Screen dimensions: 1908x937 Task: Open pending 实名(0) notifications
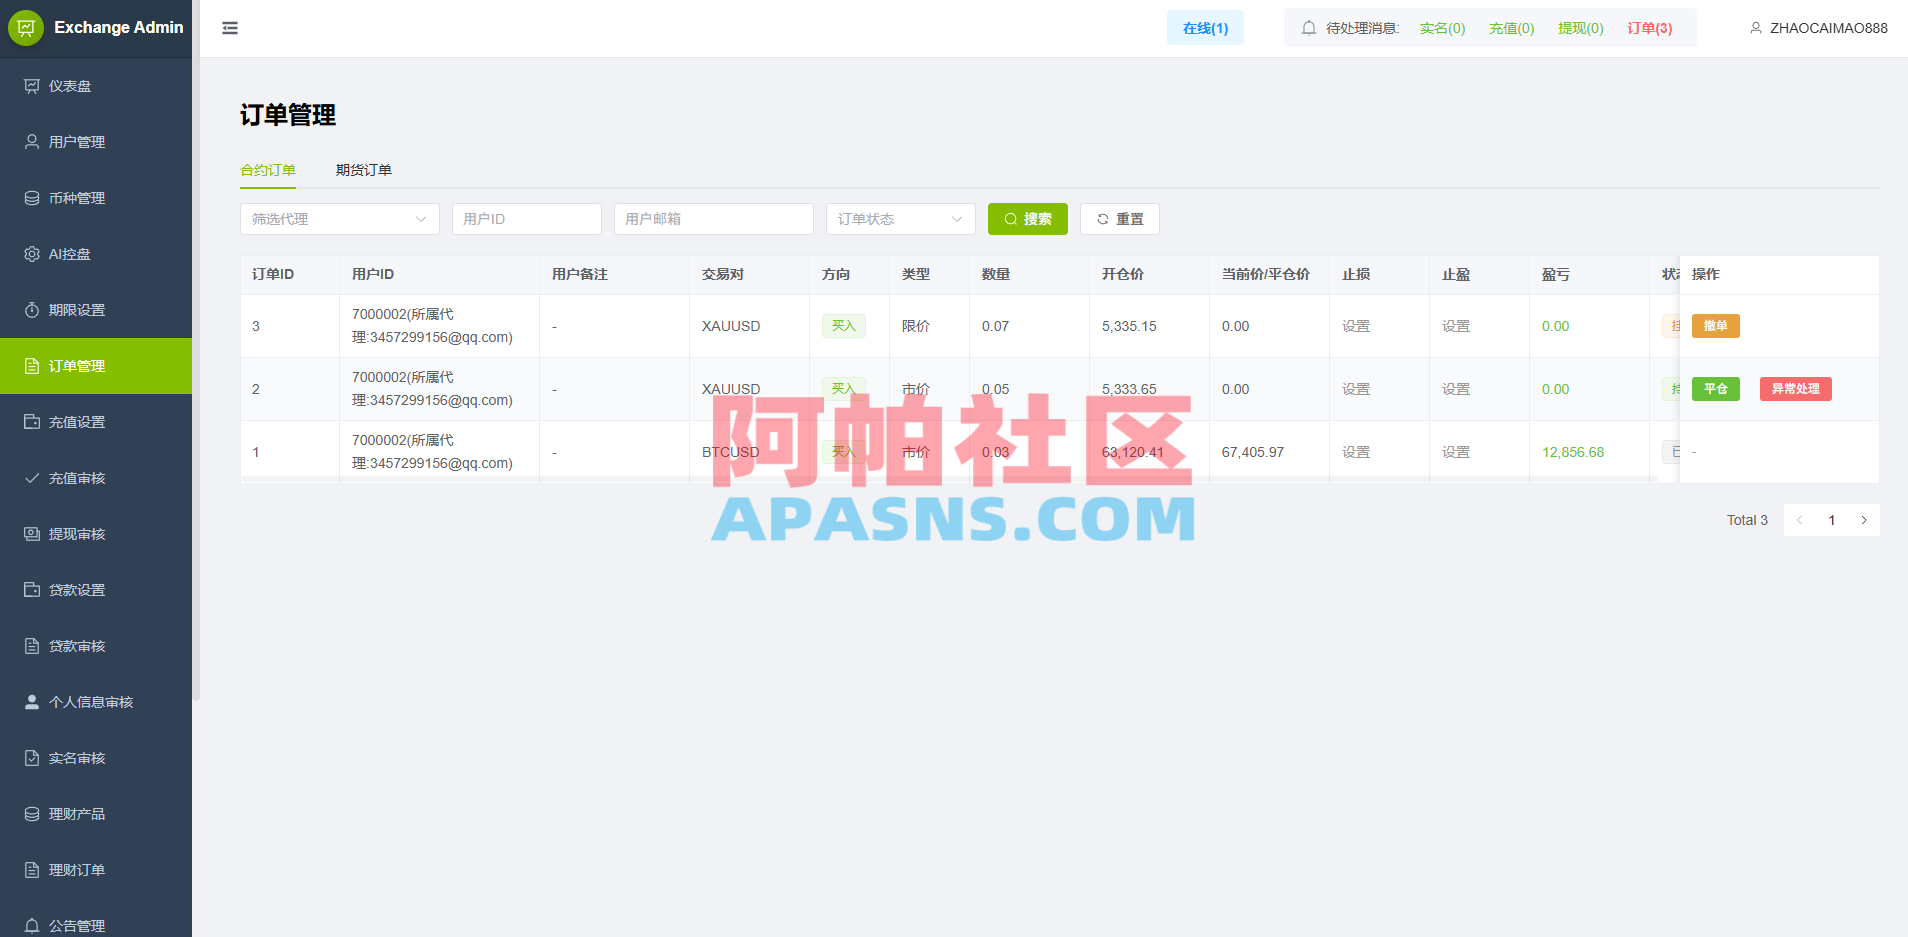tap(1442, 28)
